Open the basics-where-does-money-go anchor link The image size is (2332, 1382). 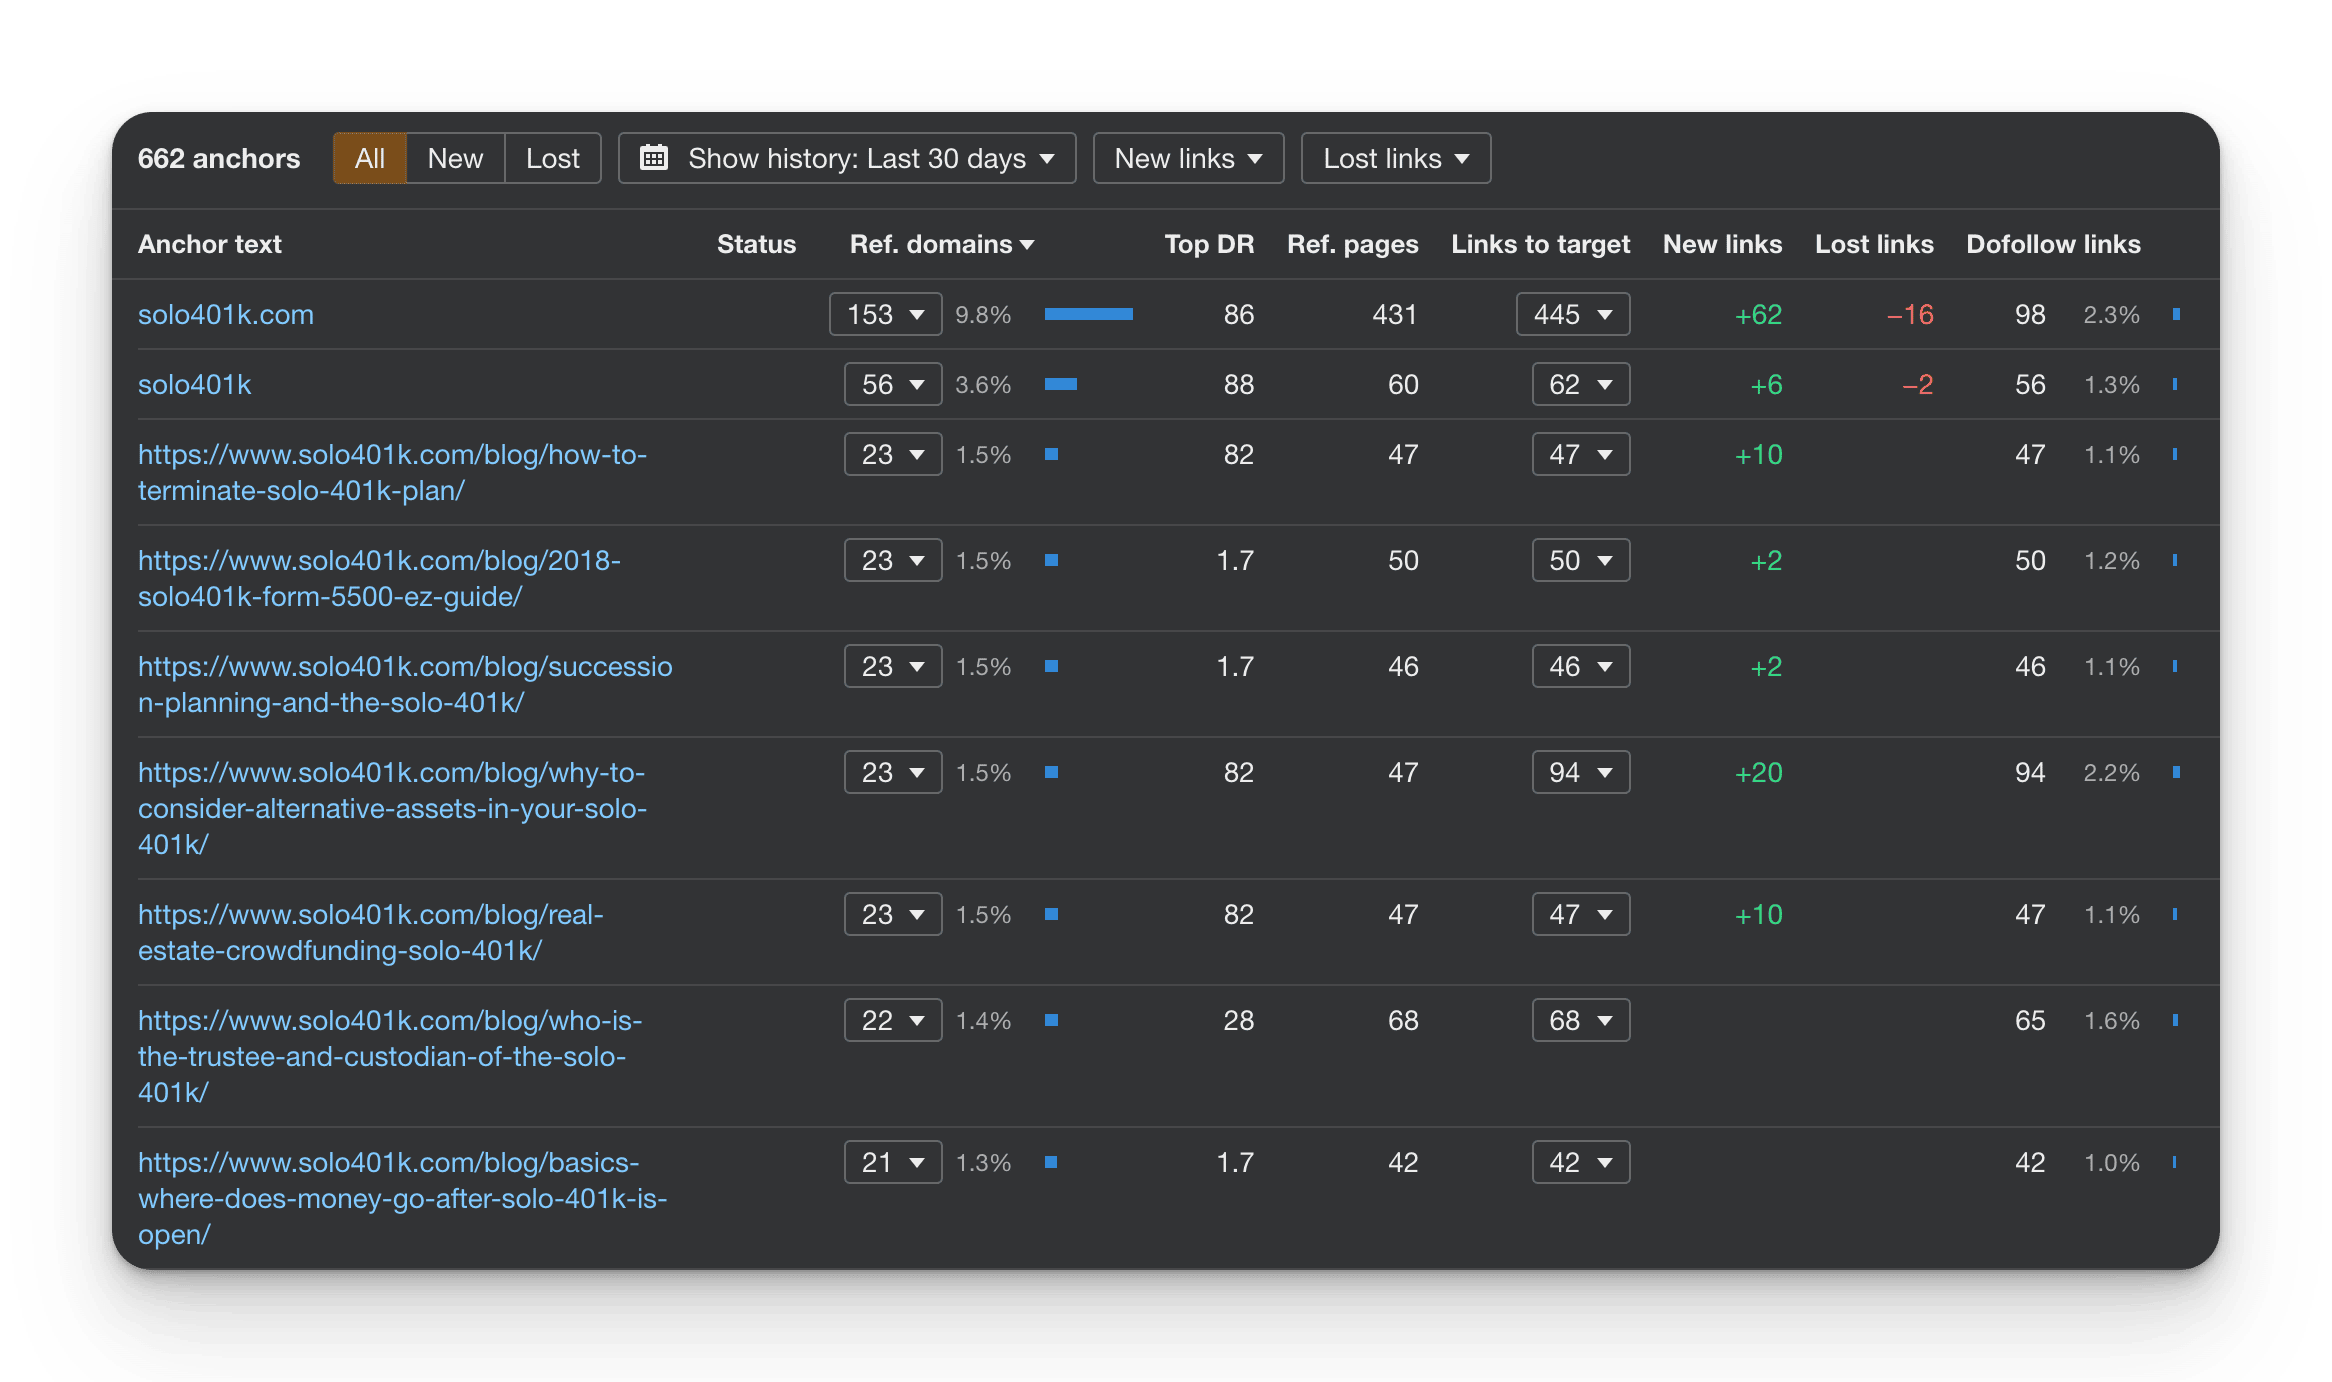[403, 1198]
